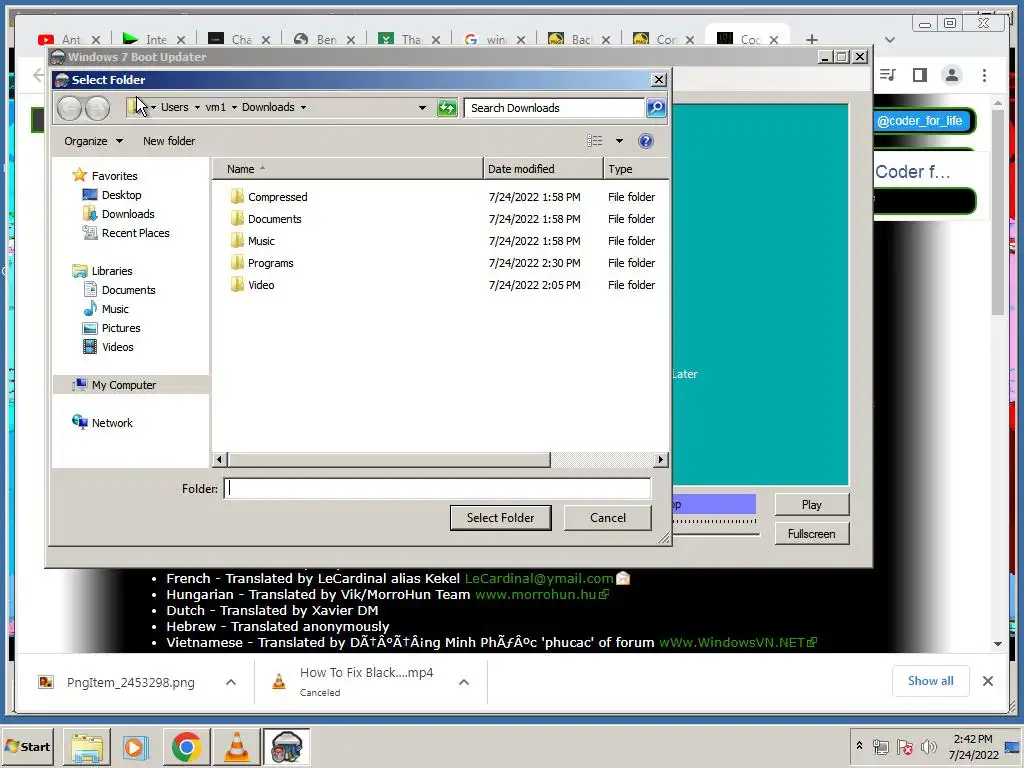Viewport: 1024px width, 768px height.
Task: Open Chrome tab search chevron
Action: [889, 40]
